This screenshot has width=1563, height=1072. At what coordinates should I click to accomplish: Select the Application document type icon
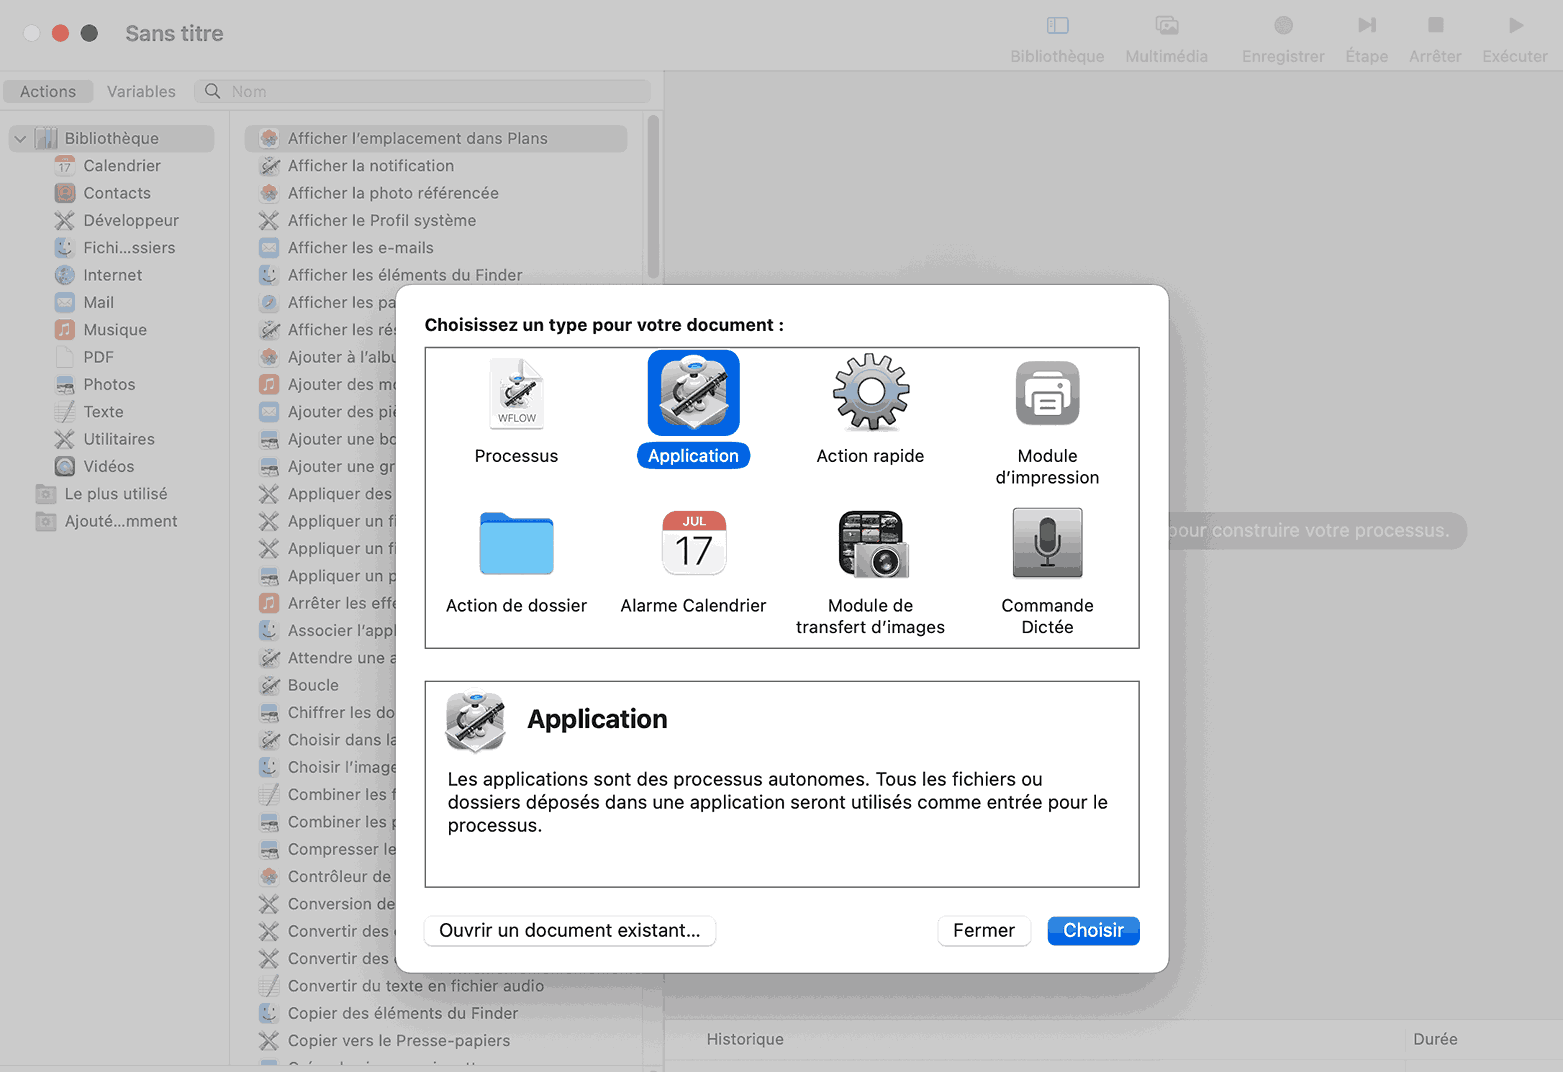point(693,392)
